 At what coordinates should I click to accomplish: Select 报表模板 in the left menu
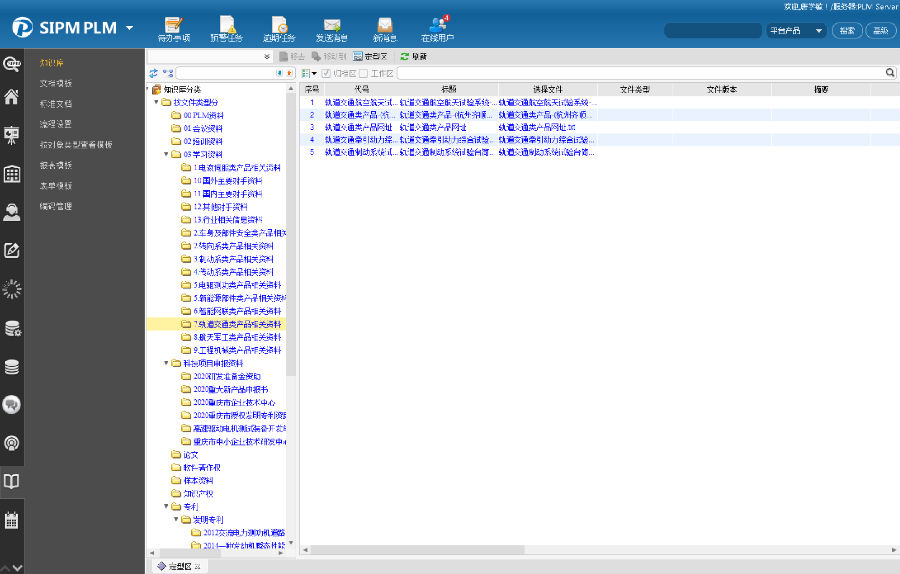(x=56, y=165)
